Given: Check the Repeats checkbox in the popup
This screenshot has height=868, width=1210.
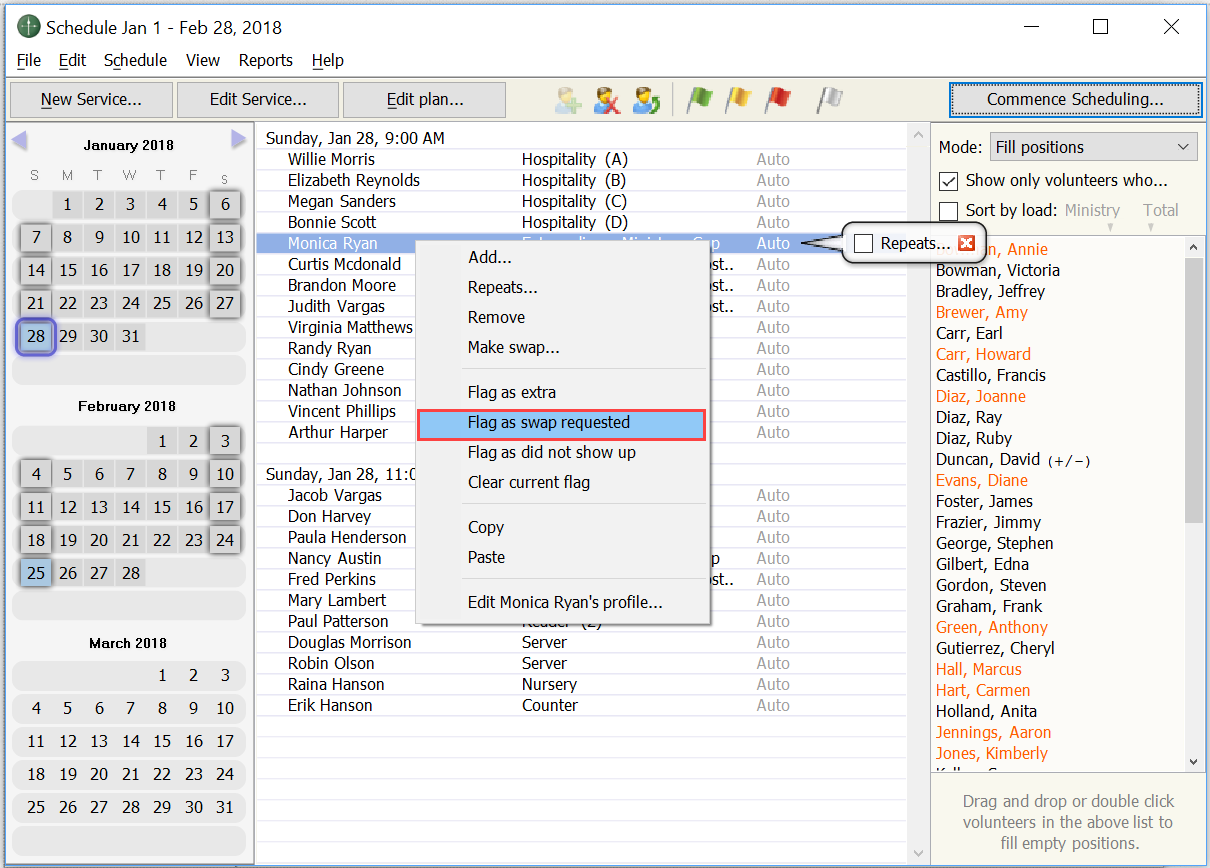Looking at the screenshot, I should [x=864, y=244].
